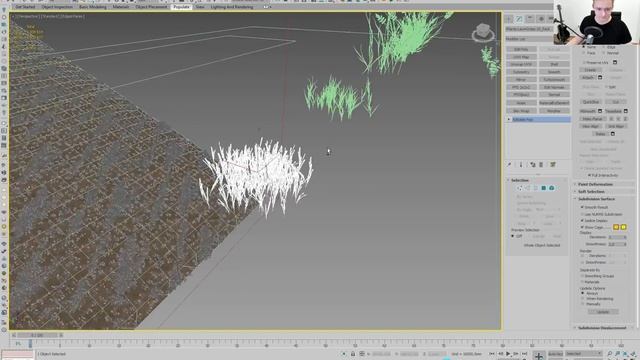
Task: Toggle Isoline Display checkbox
Action: (582, 220)
